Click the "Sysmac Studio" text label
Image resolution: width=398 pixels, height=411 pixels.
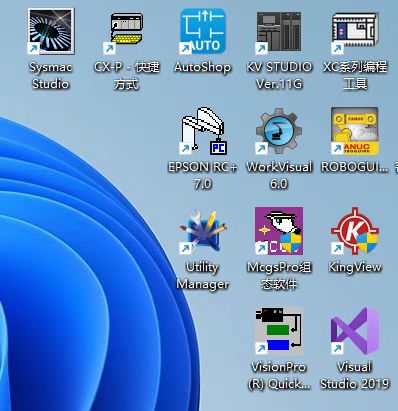[x=51, y=75]
